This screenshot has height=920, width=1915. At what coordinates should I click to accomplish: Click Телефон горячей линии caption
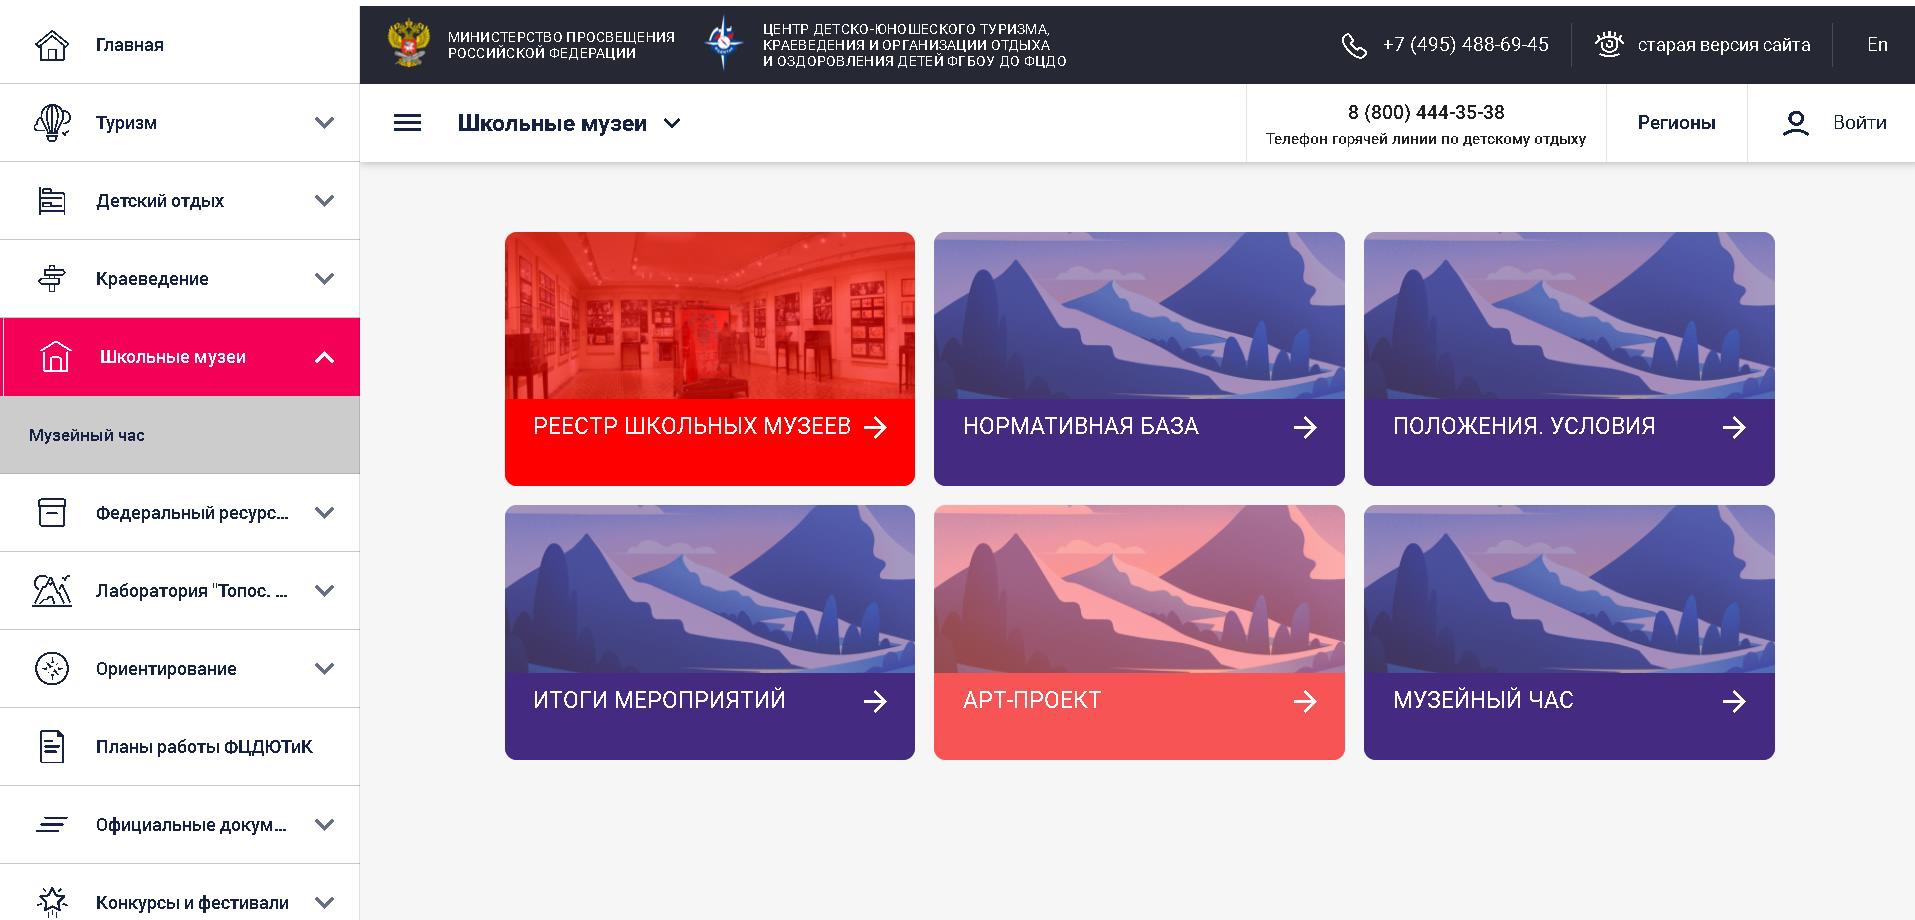tap(1426, 139)
